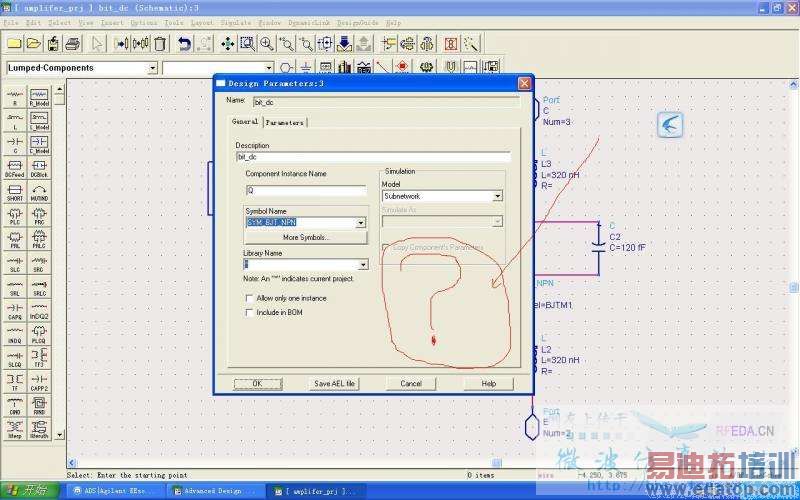Select the RIND palette component

(39, 405)
